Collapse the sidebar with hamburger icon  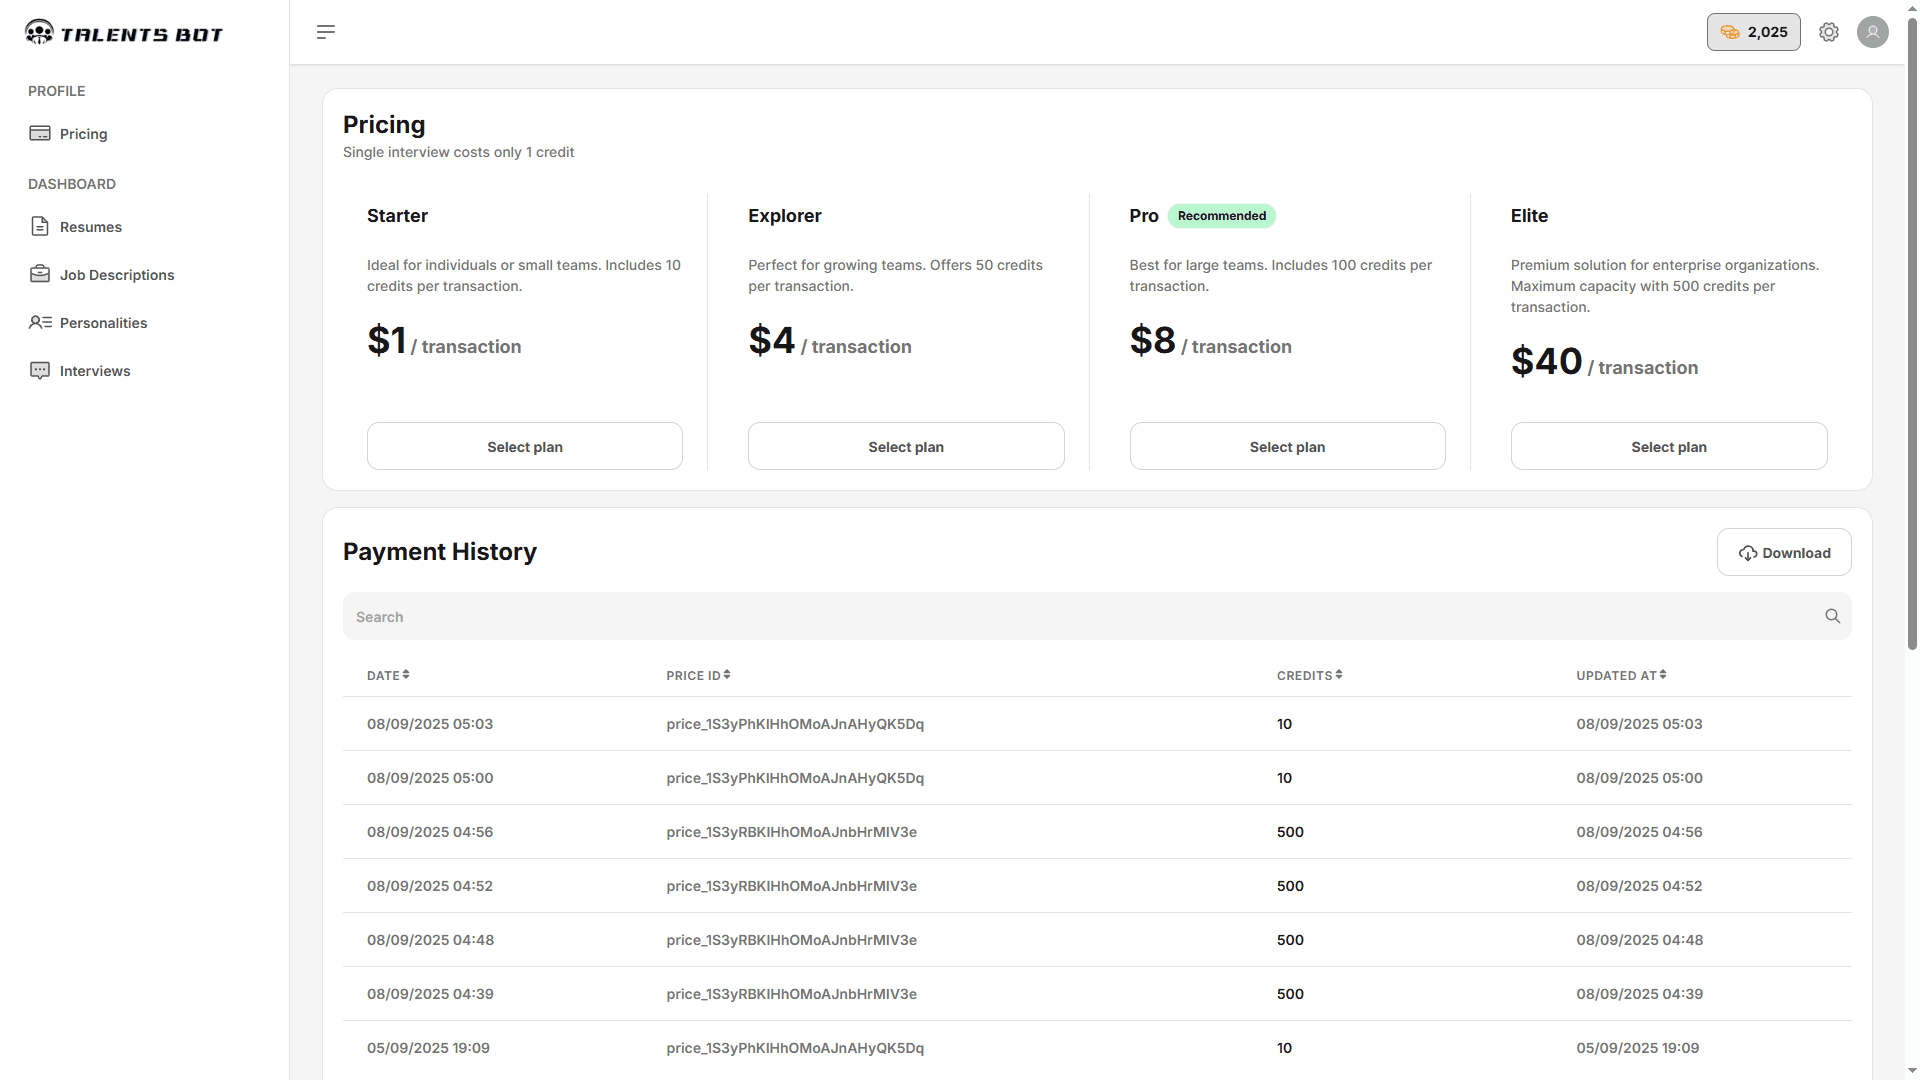pyautogui.click(x=326, y=32)
